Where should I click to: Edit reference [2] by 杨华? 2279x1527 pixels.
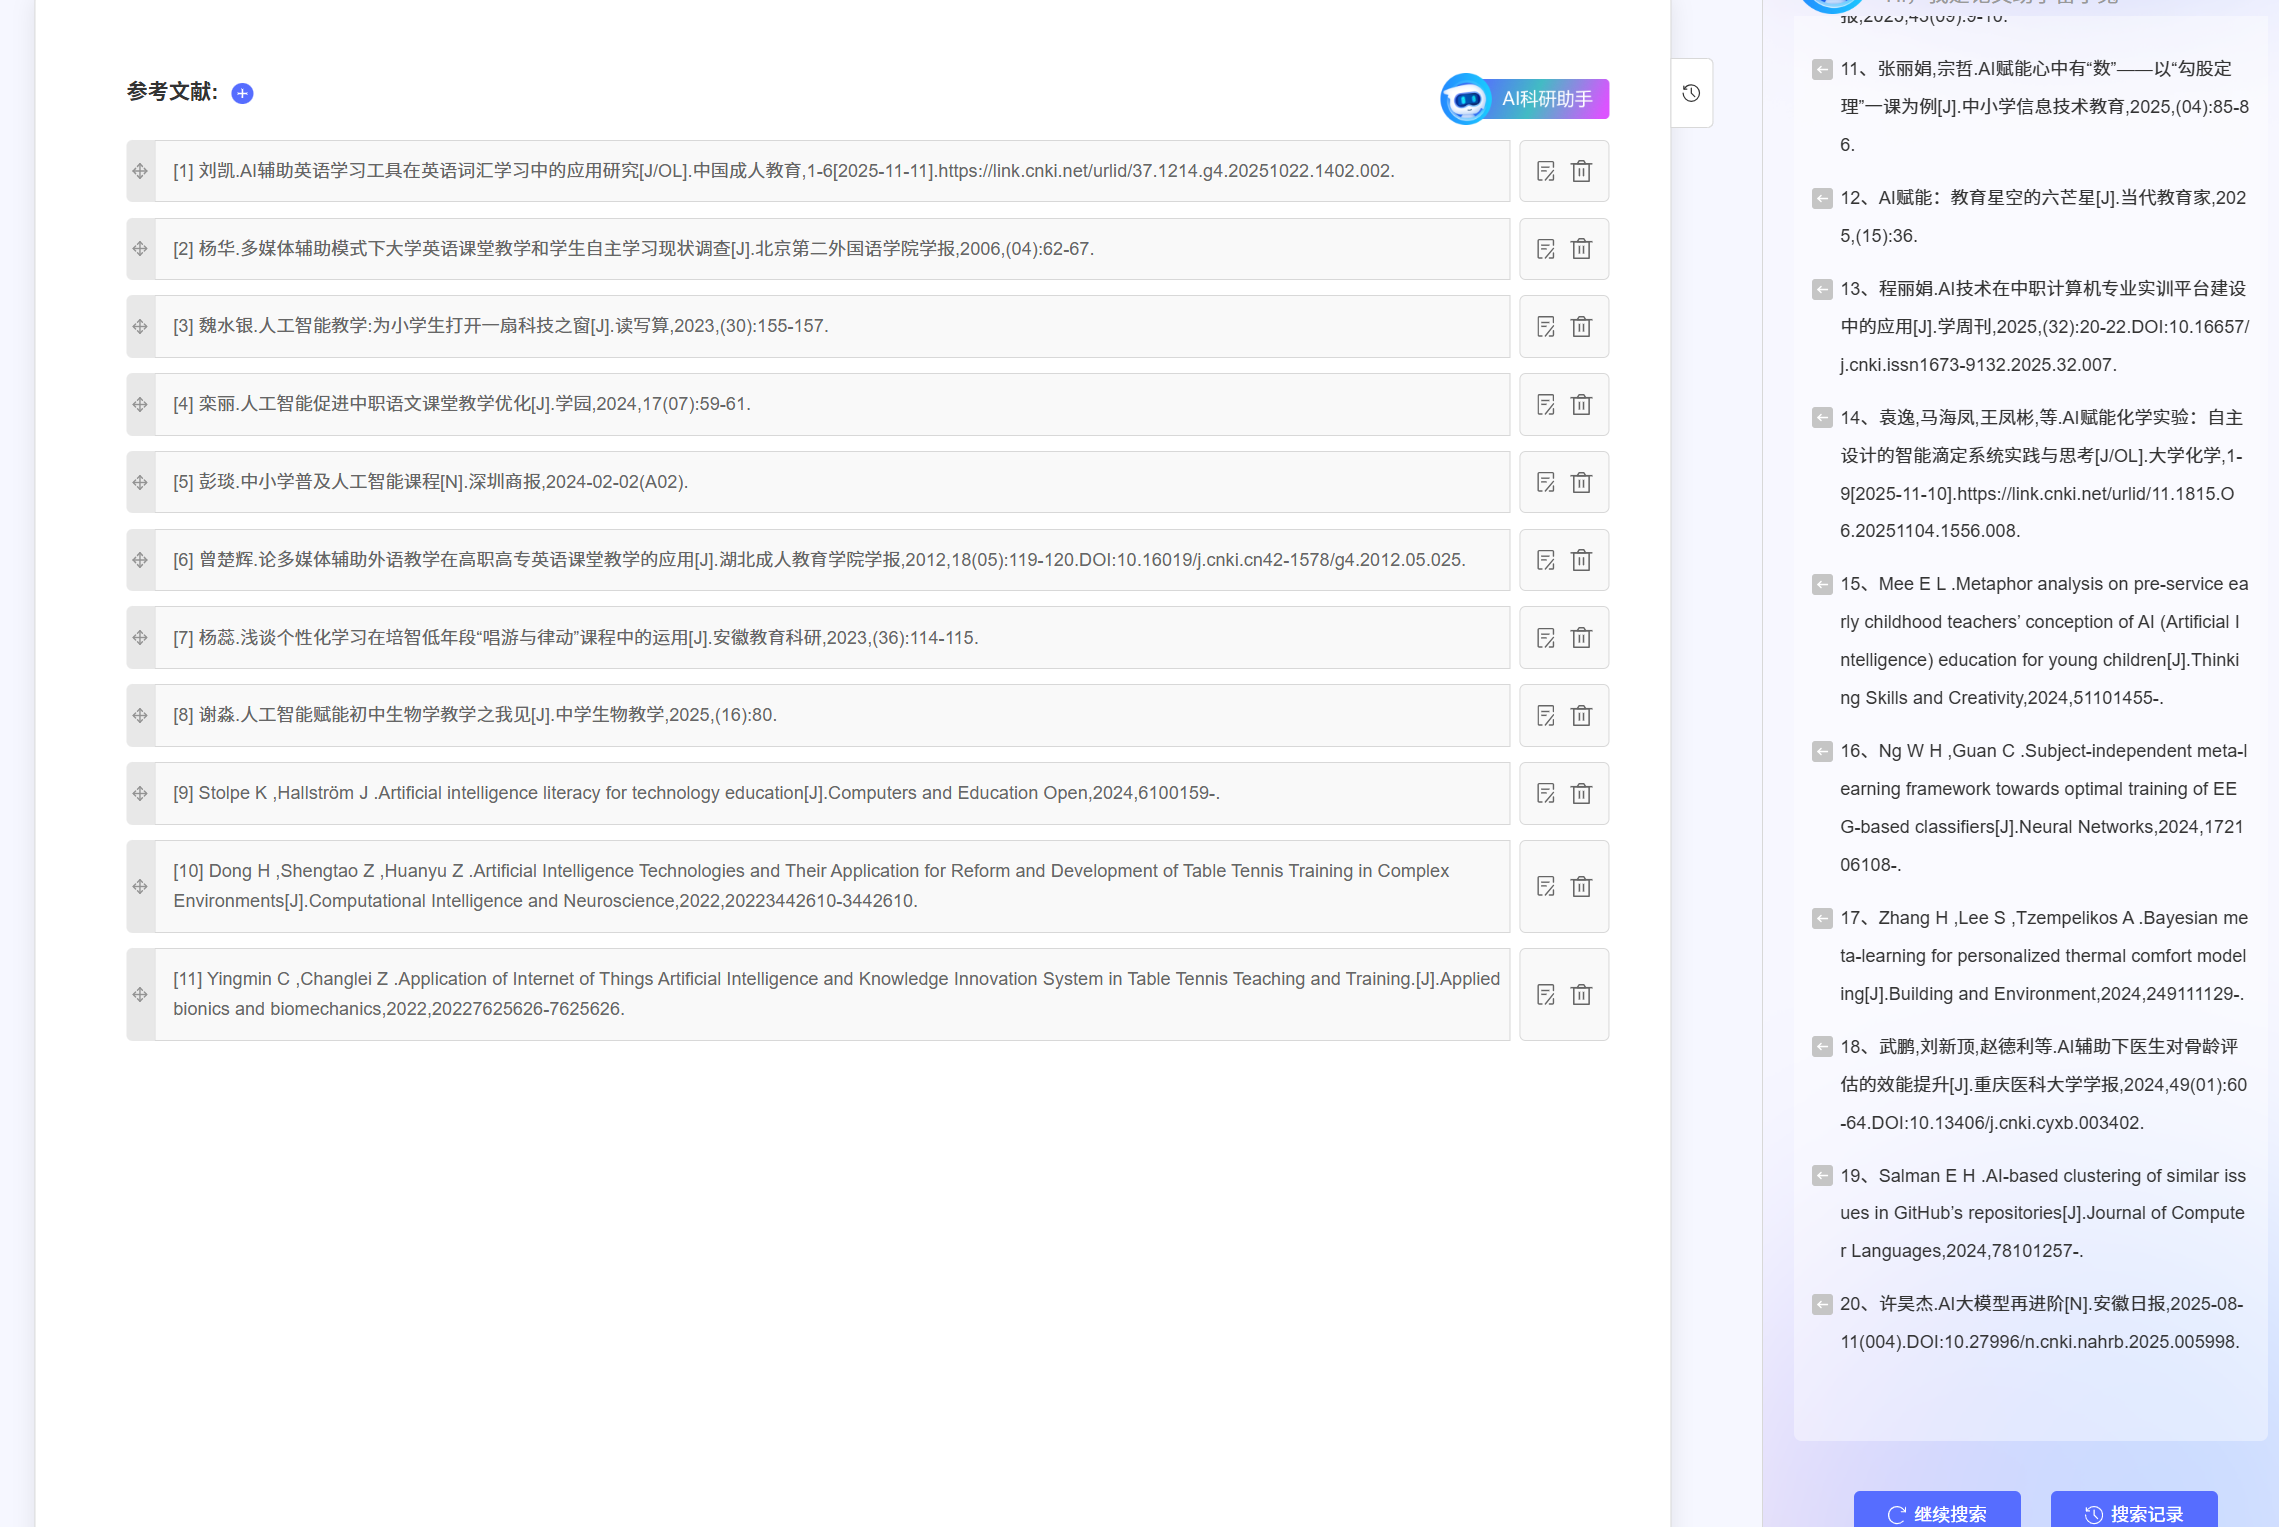pyautogui.click(x=1546, y=249)
